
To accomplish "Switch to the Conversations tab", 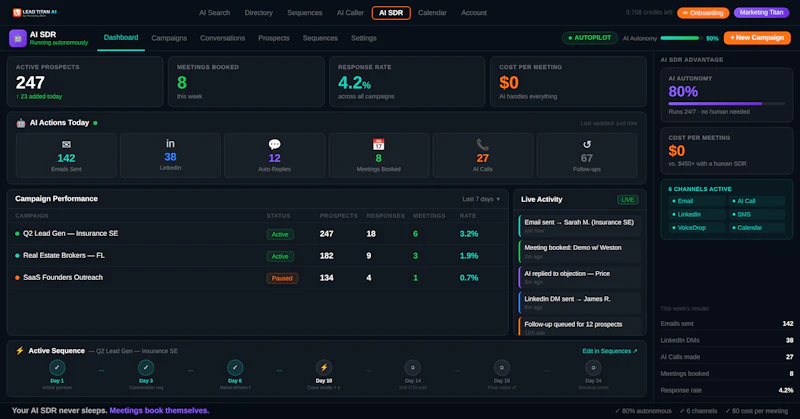I will click(x=222, y=38).
